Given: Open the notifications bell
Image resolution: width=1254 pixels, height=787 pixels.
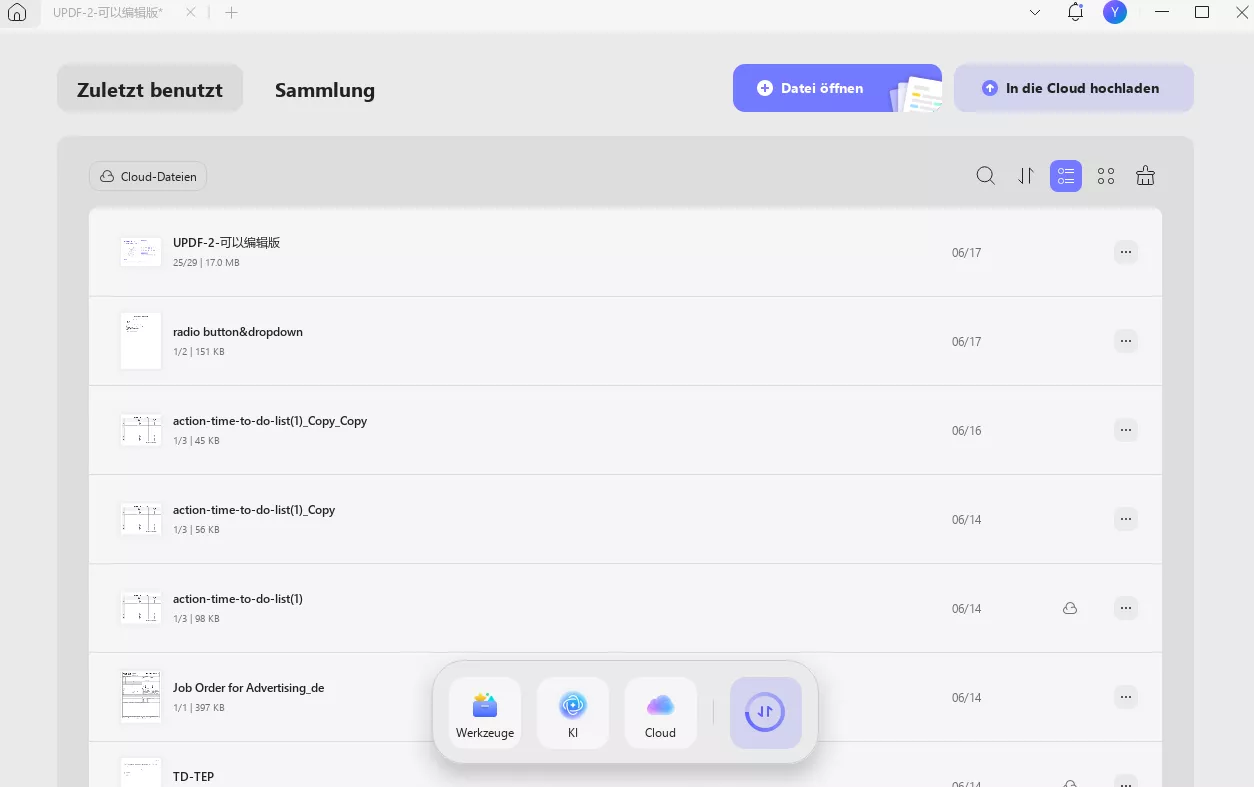Looking at the screenshot, I should tap(1075, 13).
